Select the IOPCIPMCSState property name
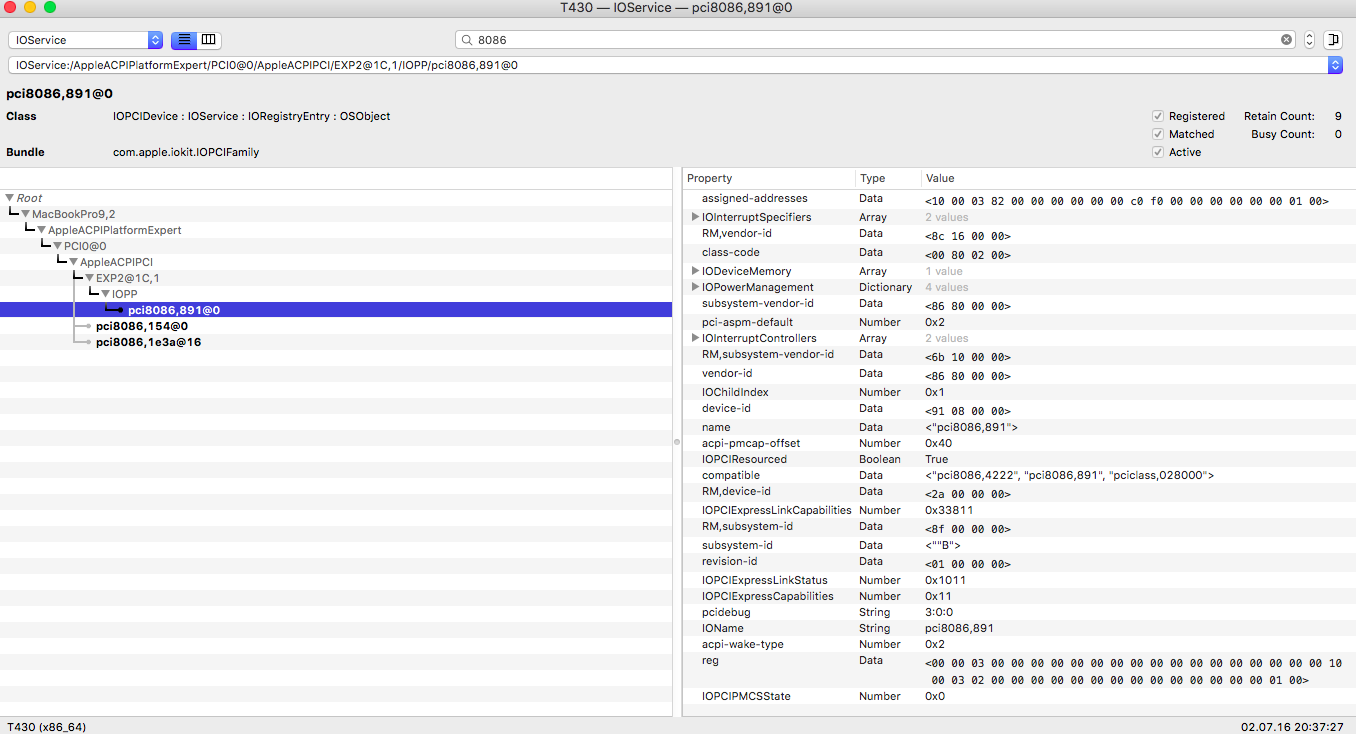This screenshot has height=734, width=1356. pyautogui.click(x=746, y=696)
